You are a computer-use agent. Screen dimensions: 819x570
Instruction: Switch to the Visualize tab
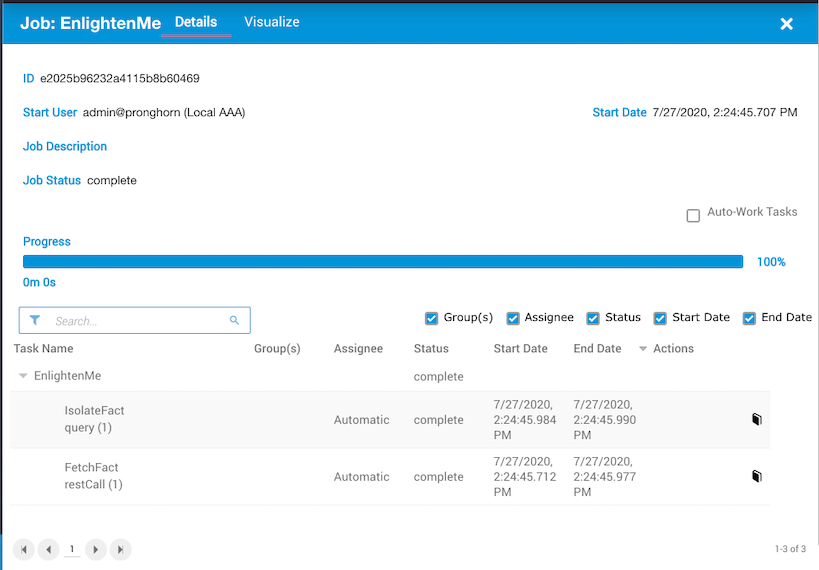pyautogui.click(x=272, y=22)
